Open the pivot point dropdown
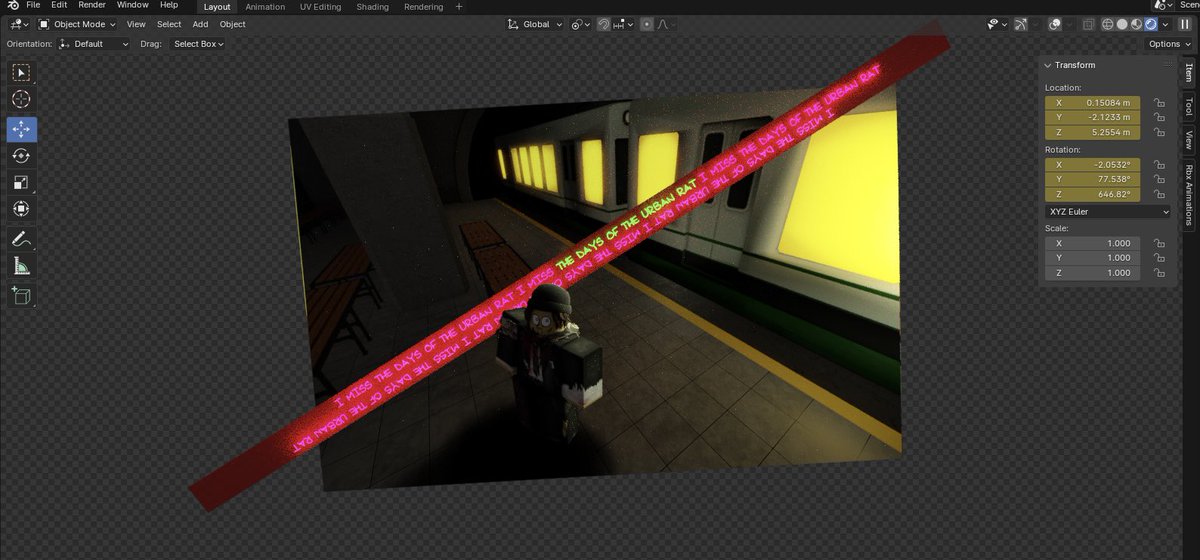Viewport: 1200px width, 560px height. [x=581, y=24]
